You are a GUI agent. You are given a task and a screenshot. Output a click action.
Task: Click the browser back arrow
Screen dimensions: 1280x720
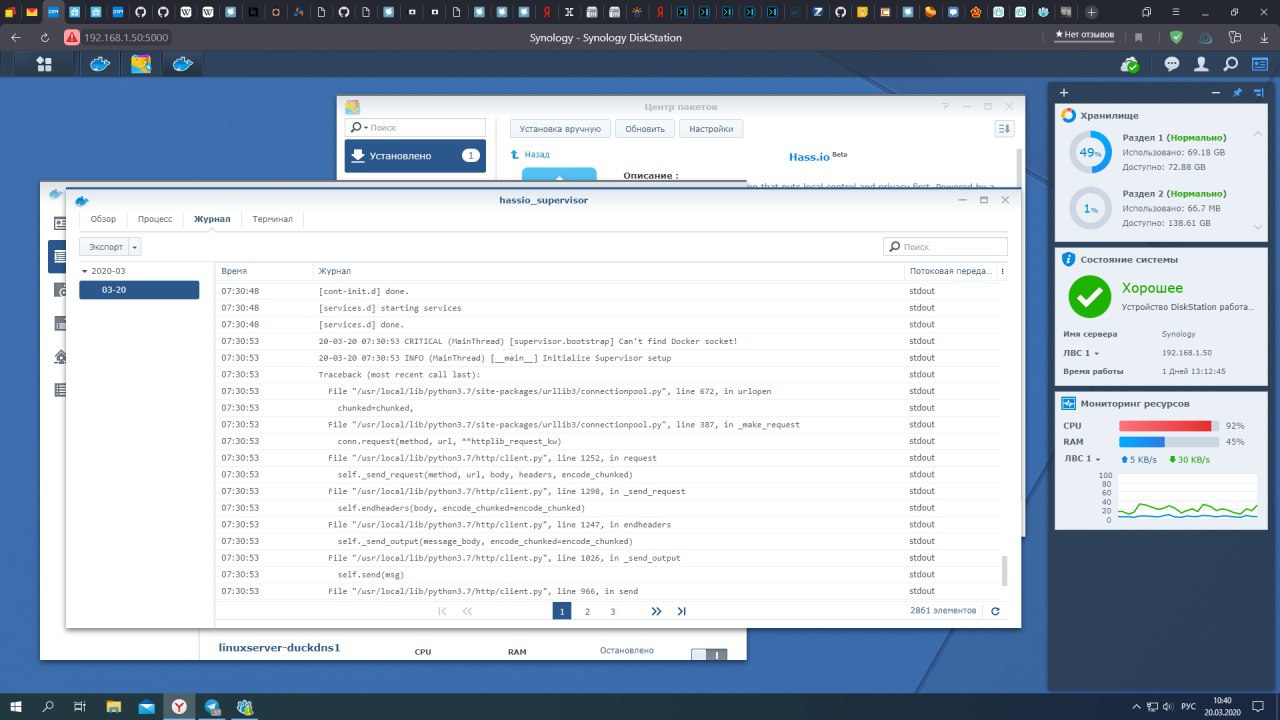16,36
